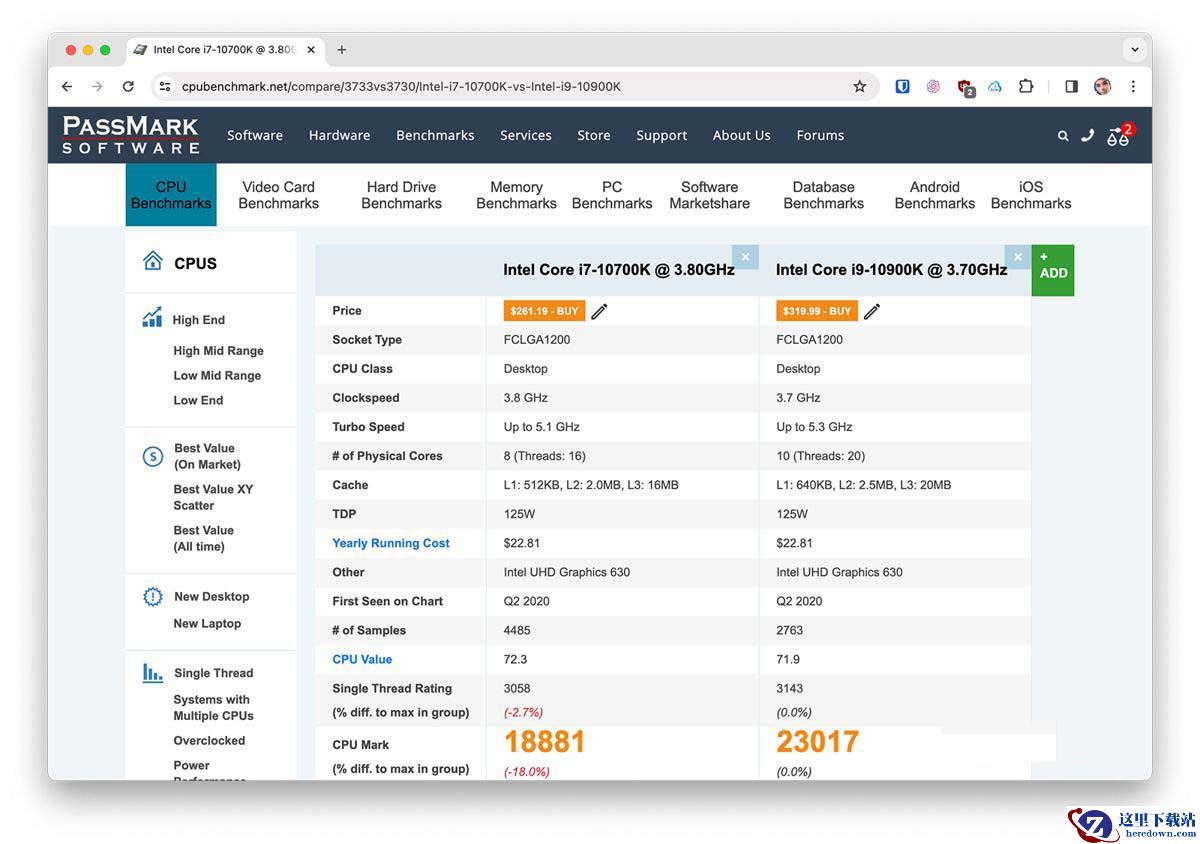This screenshot has height=844, width=1200.
Task: Switch to Database Benchmarks tab
Action: pyautogui.click(x=823, y=195)
